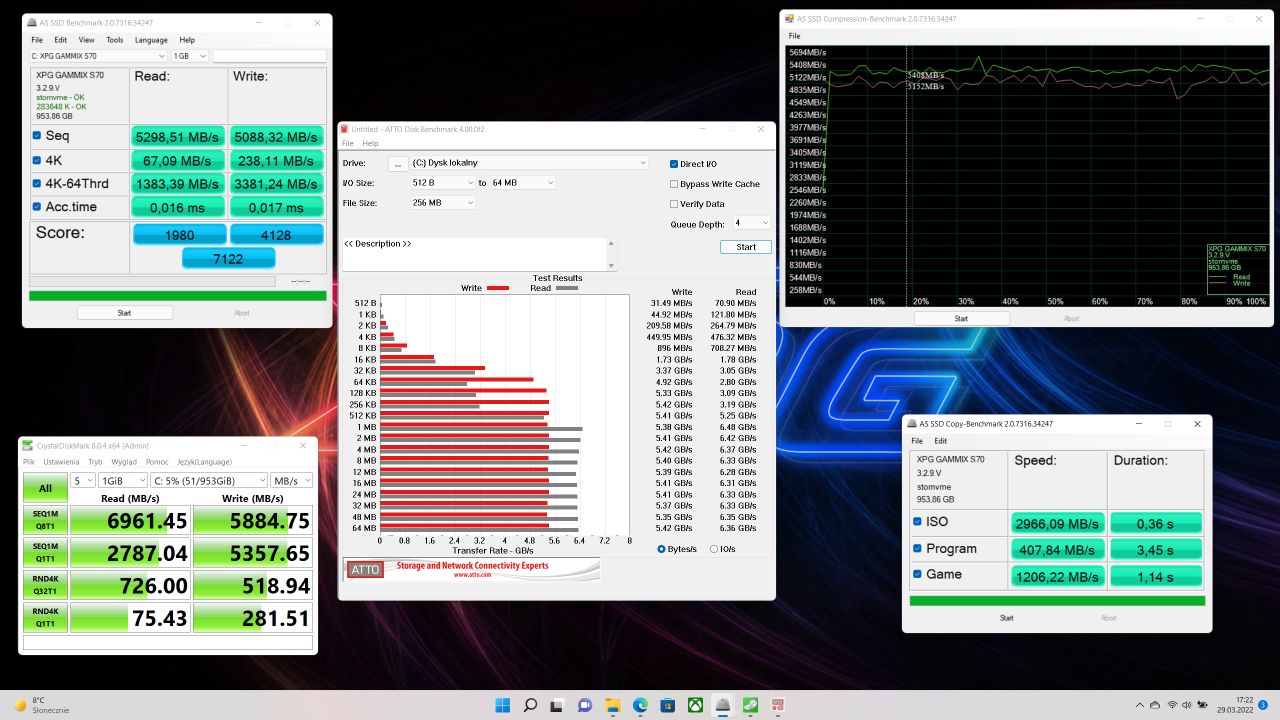Click CrystalDiskMark title bar icon

click(x=29, y=445)
